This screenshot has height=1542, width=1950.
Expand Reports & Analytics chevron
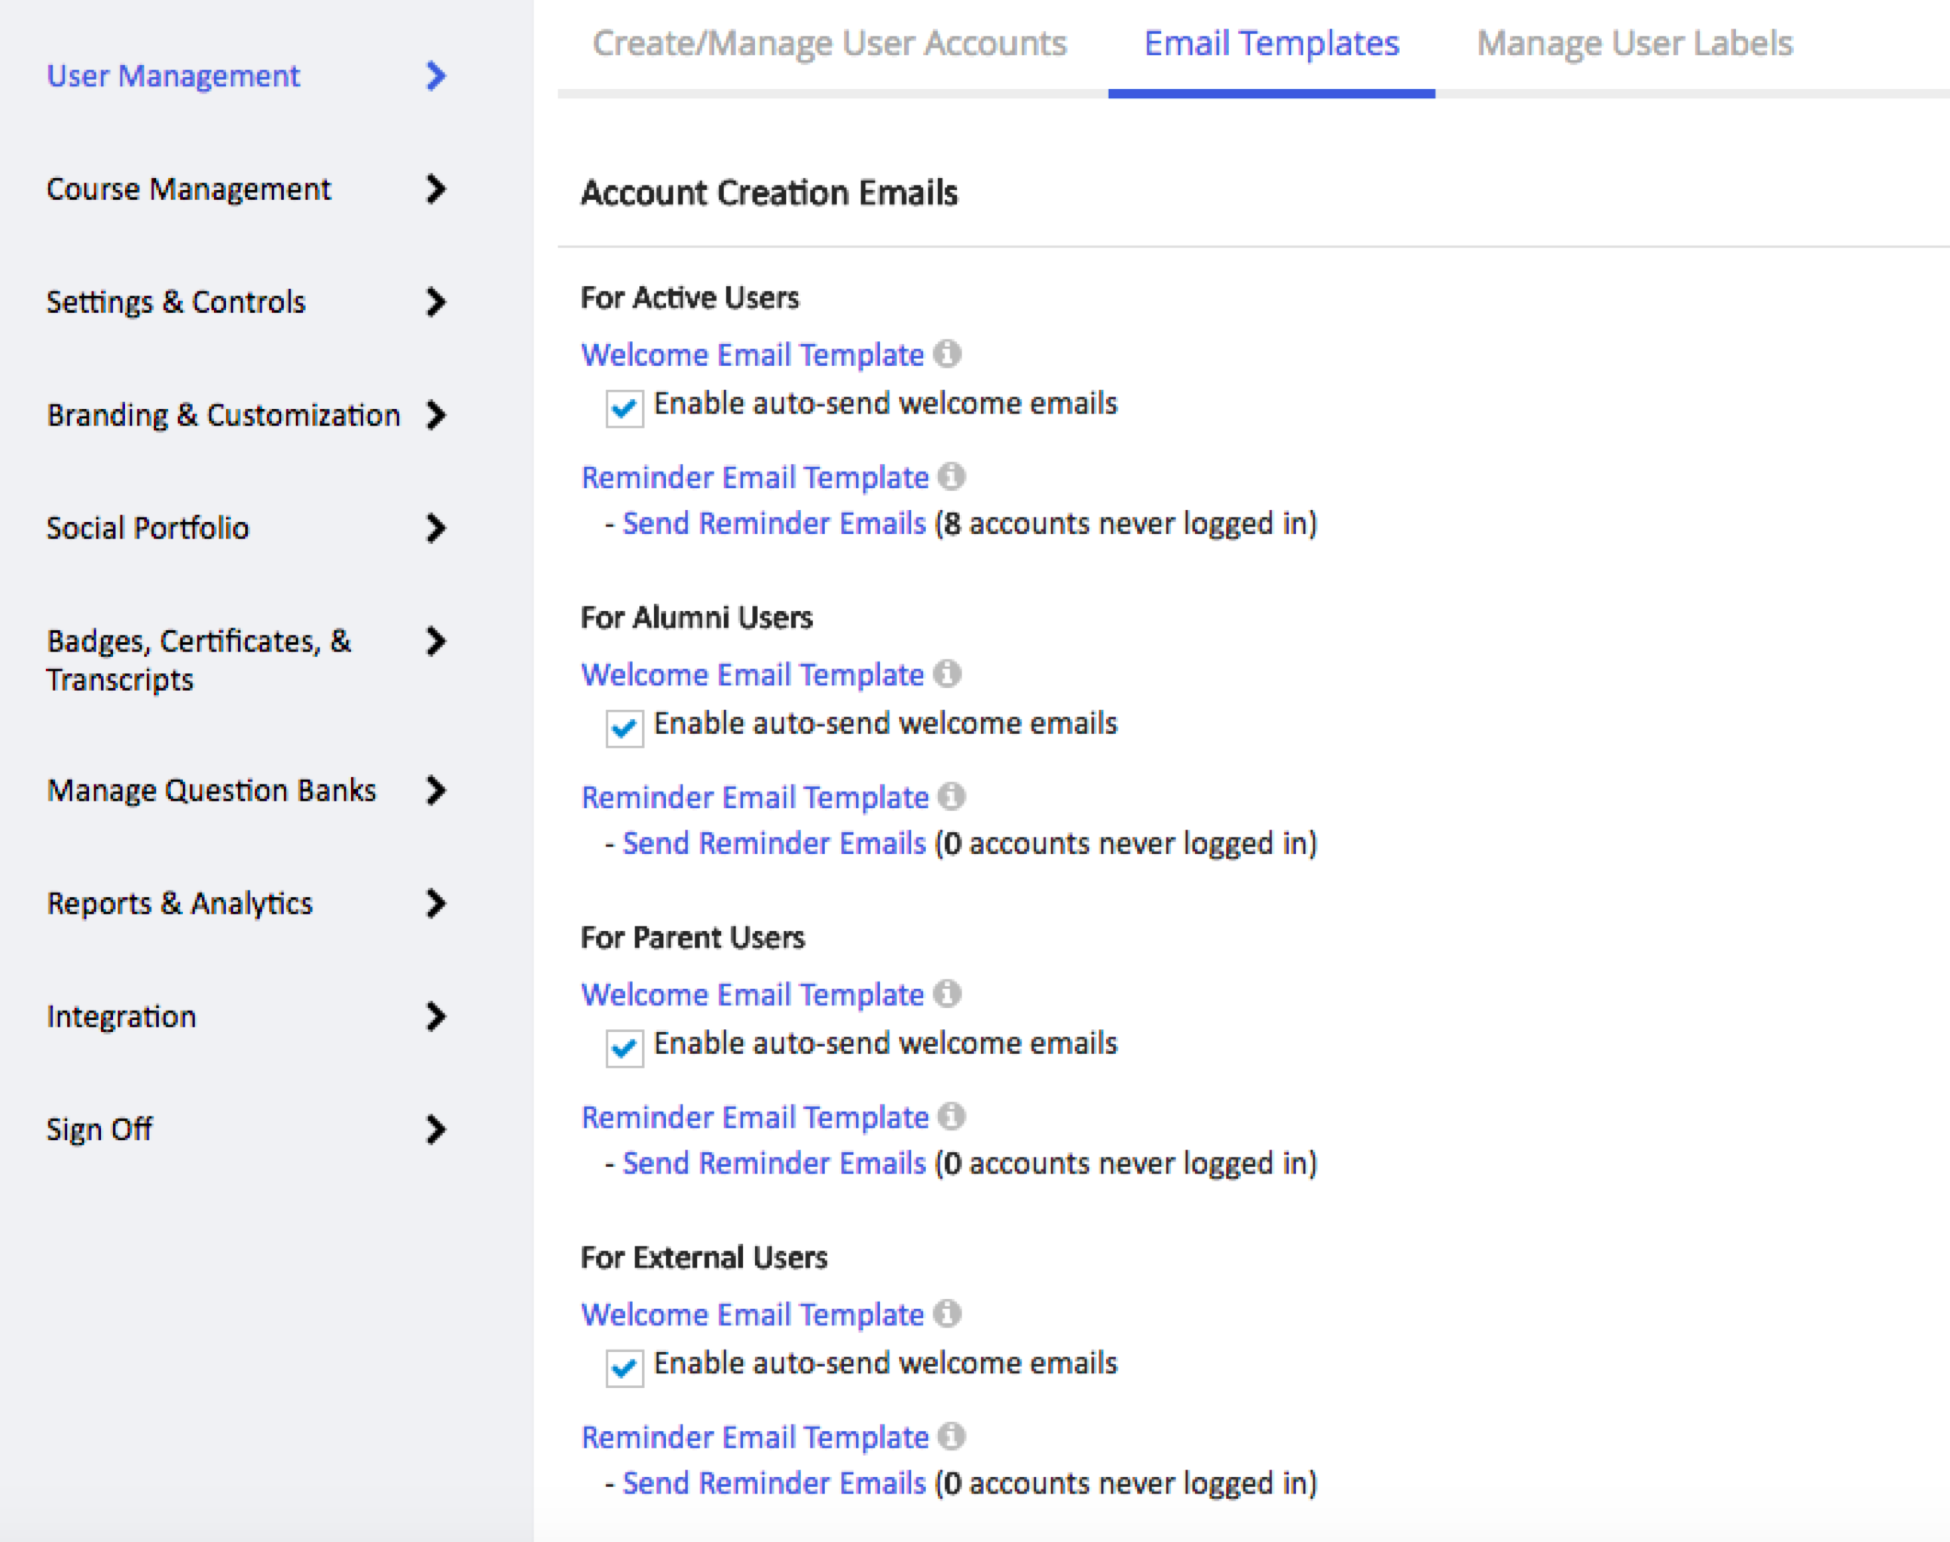coord(435,903)
